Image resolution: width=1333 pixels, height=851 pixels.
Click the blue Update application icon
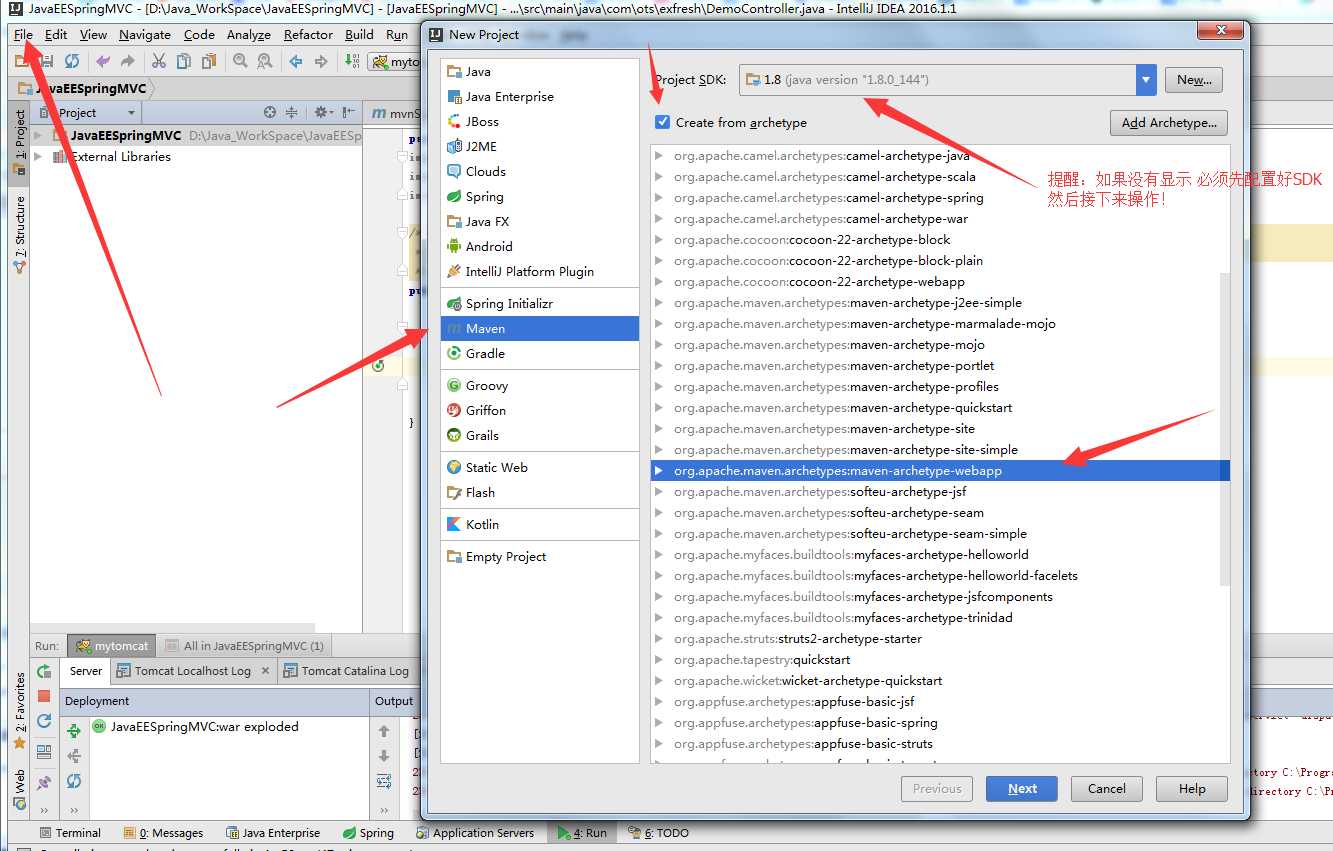click(44, 721)
